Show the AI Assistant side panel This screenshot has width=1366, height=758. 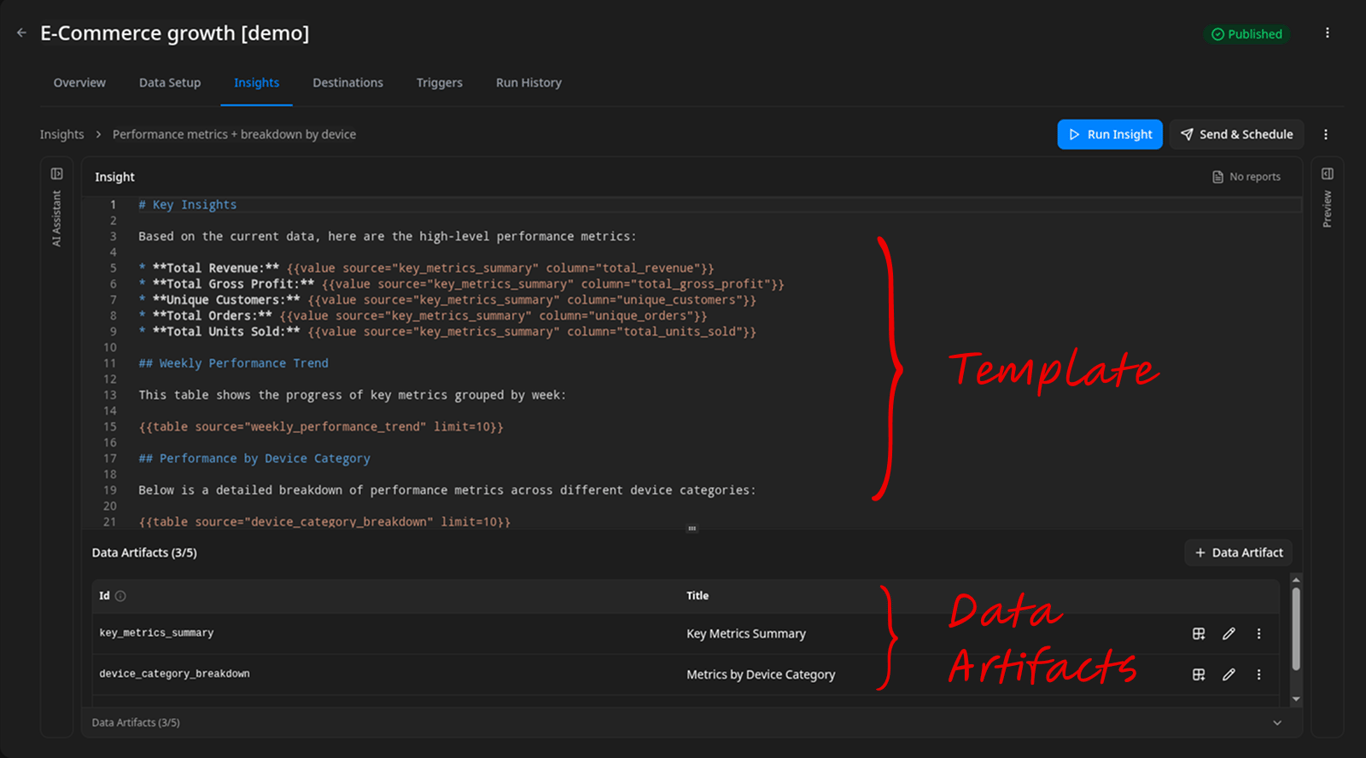click(56, 173)
